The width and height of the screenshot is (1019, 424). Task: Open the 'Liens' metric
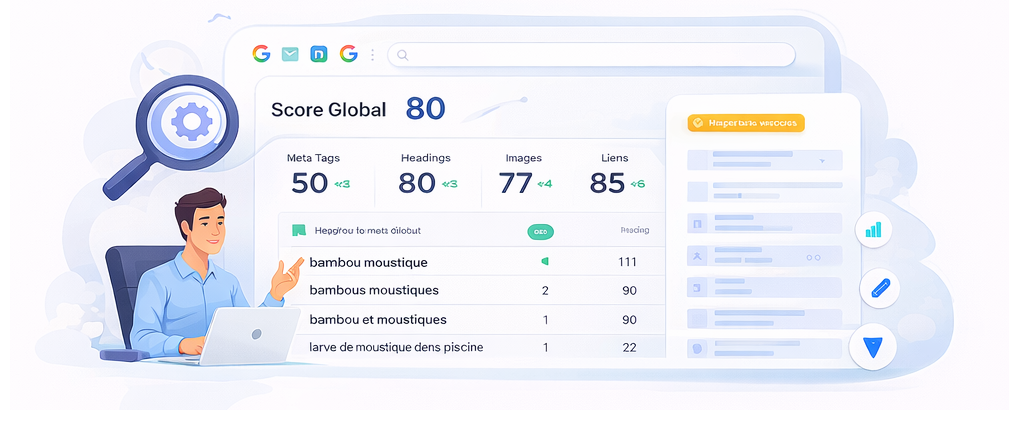[x=615, y=158]
